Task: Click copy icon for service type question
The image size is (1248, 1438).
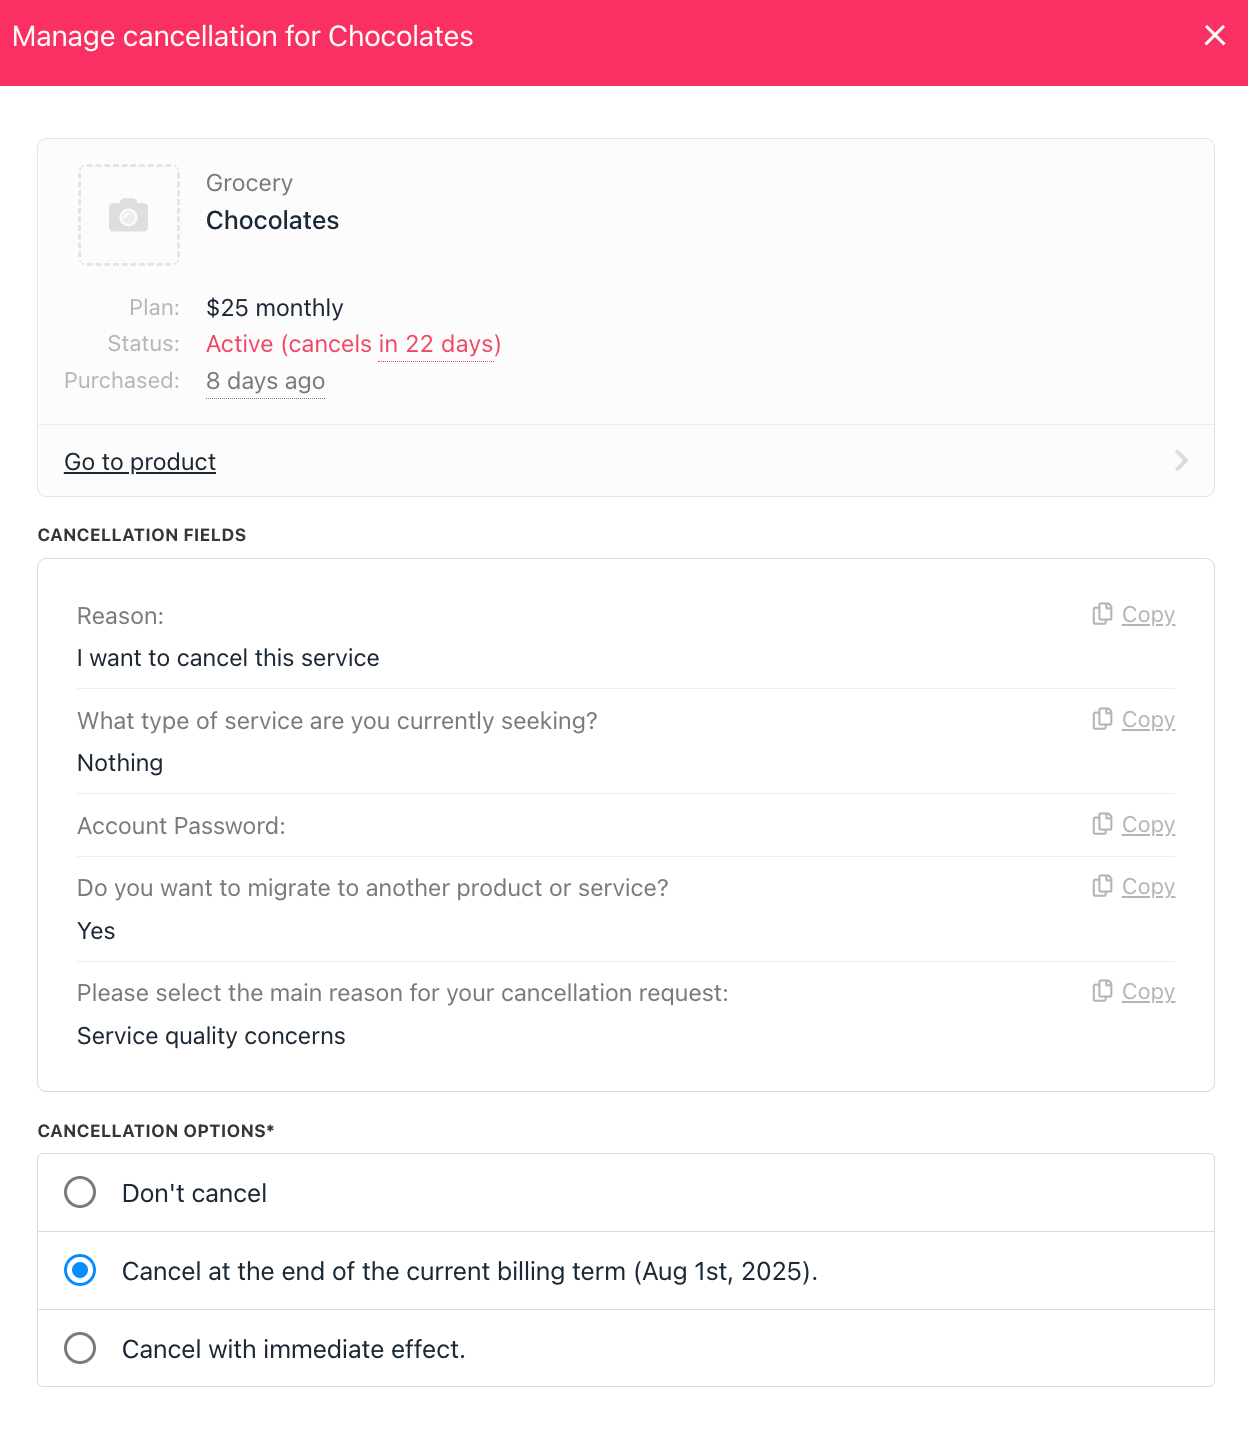Action: click(x=1102, y=719)
